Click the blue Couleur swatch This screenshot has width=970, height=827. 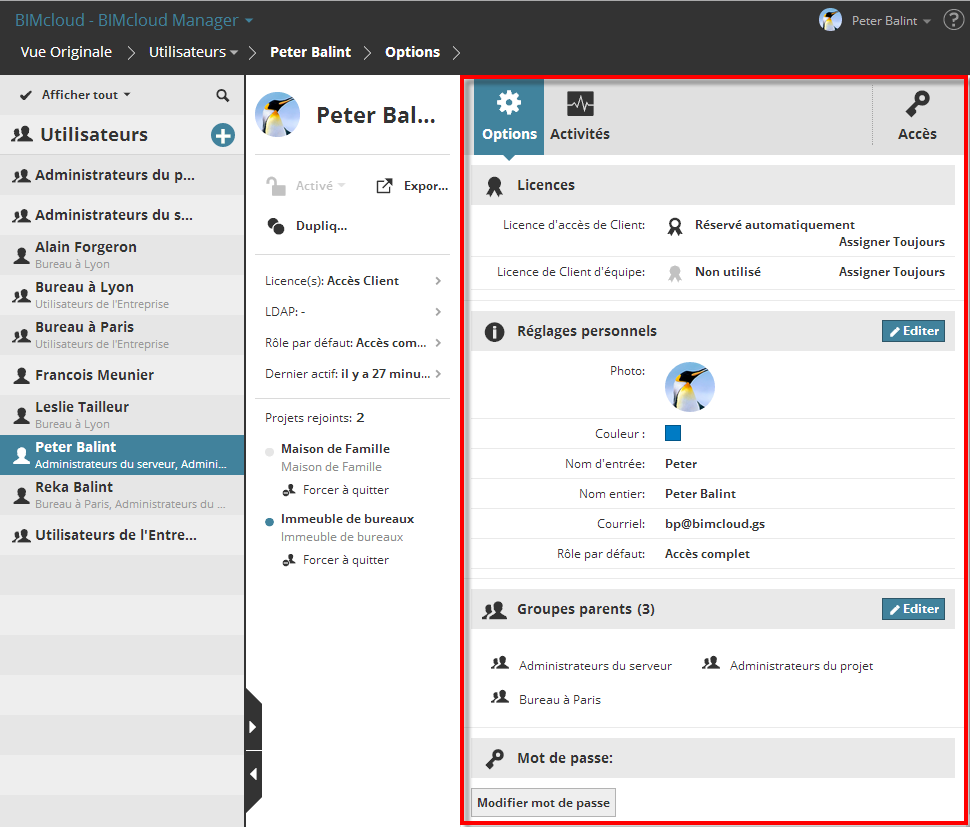[672, 433]
